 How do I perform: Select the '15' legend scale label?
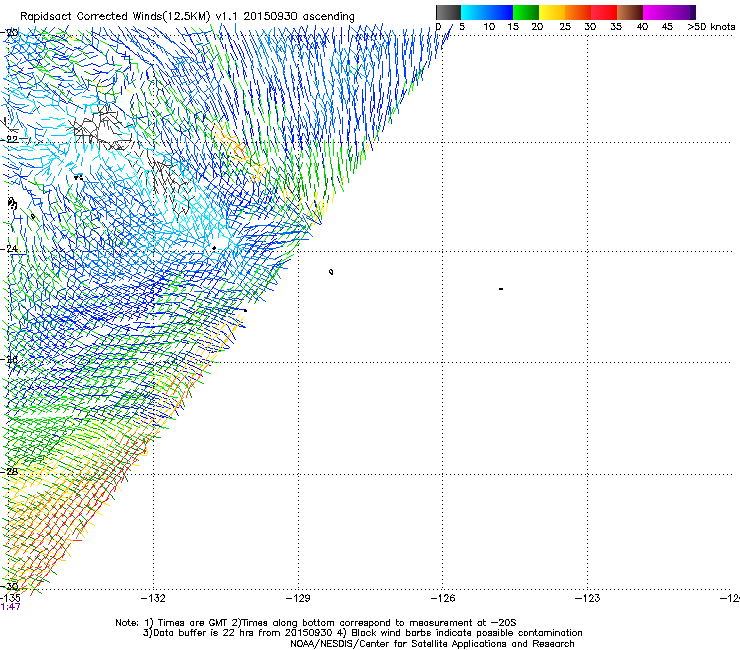click(x=513, y=27)
